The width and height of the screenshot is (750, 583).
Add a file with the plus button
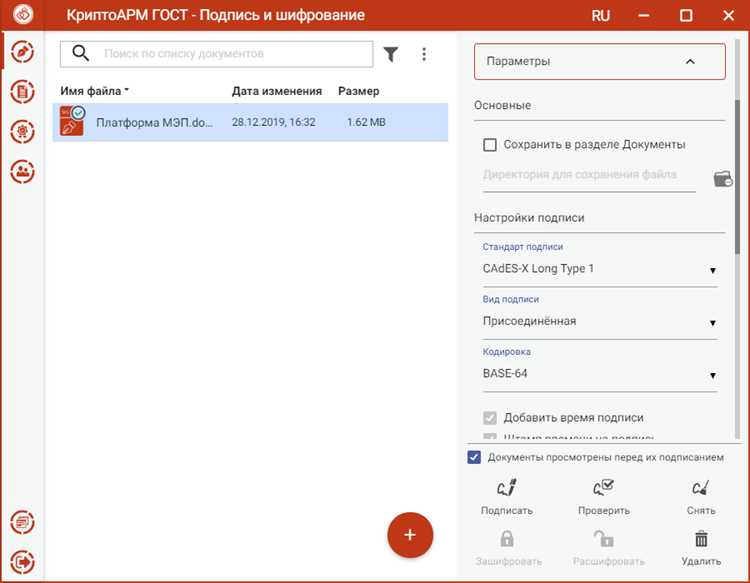(410, 535)
